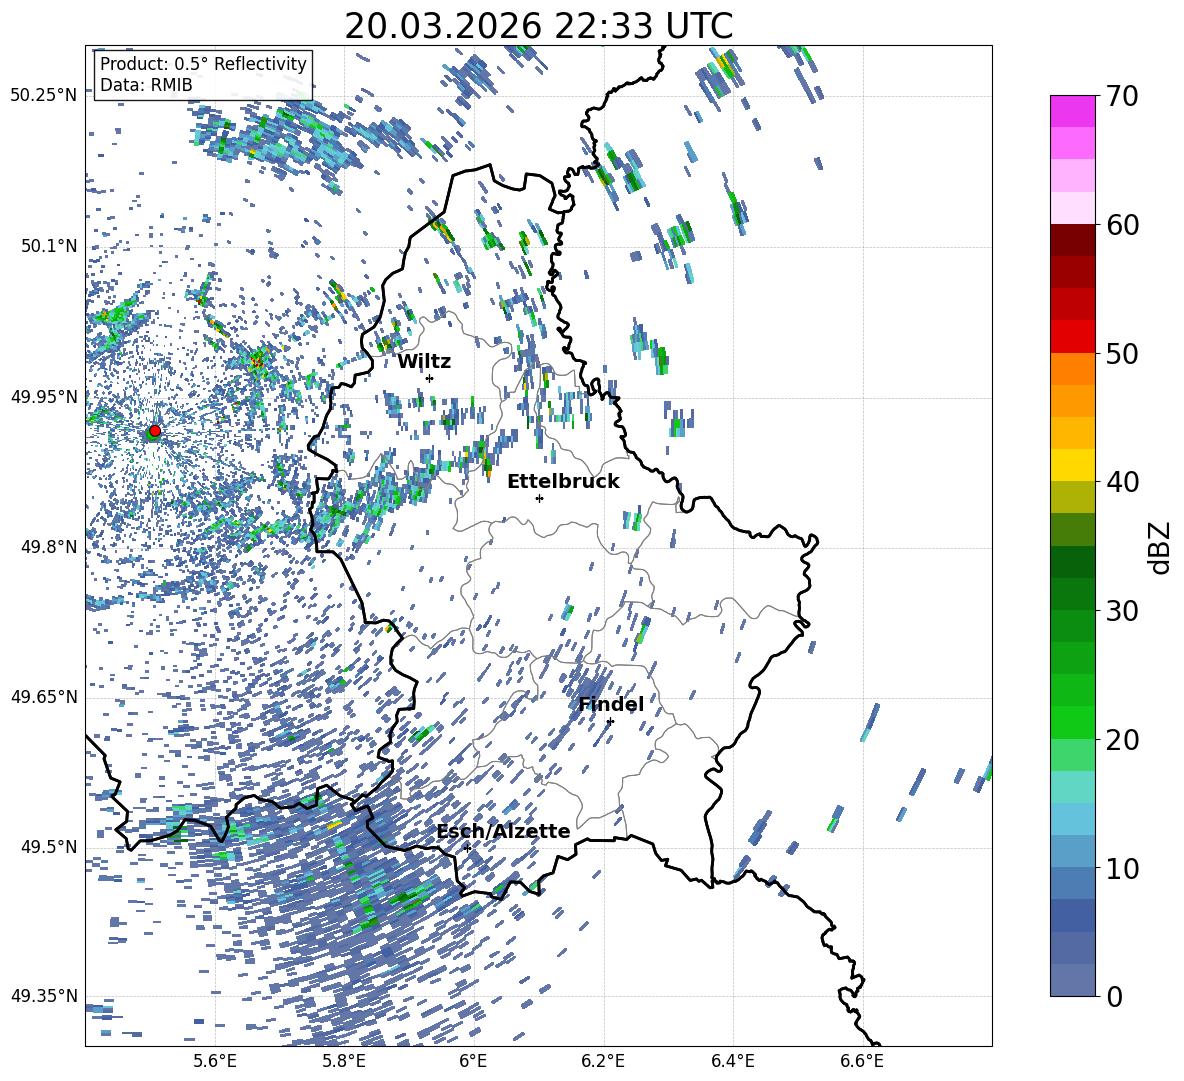Click the 60 colorbar tick value

click(x=1123, y=225)
